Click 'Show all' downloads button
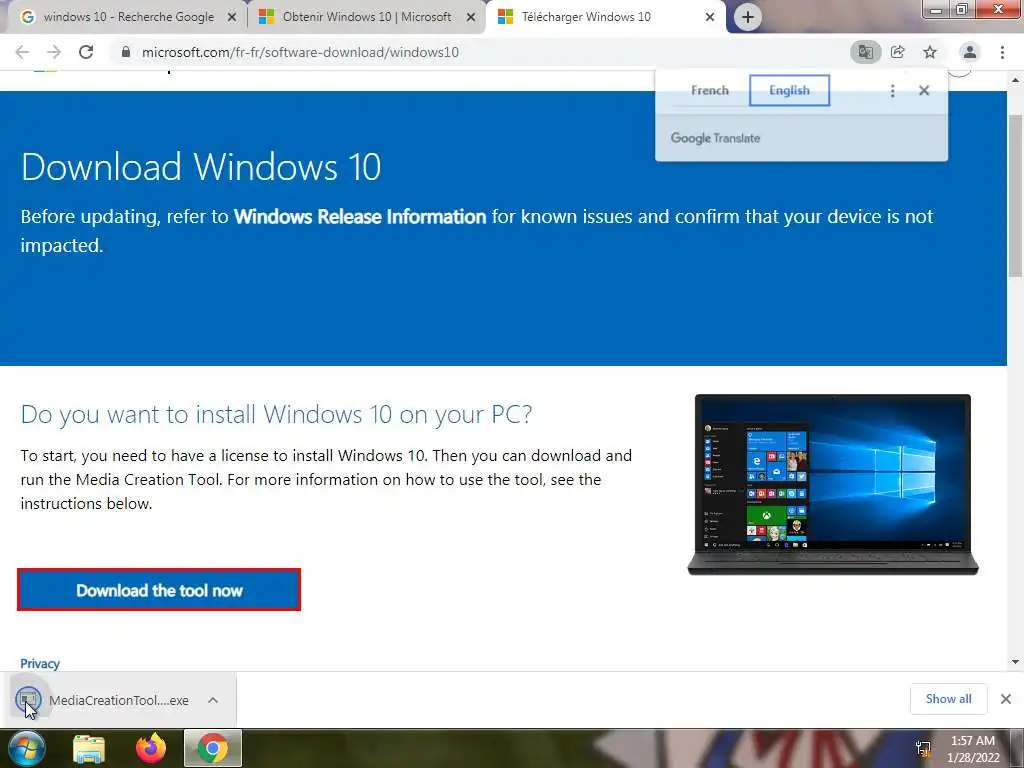The height and width of the screenshot is (768, 1024). pyautogui.click(x=948, y=699)
